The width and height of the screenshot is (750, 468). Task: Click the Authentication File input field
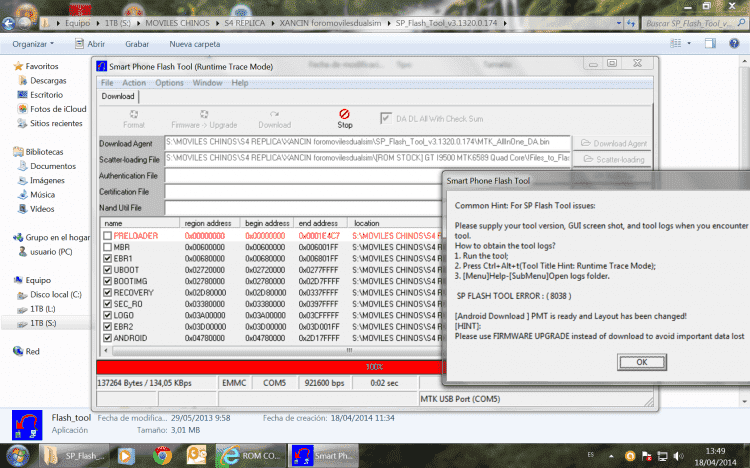pos(303,176)
